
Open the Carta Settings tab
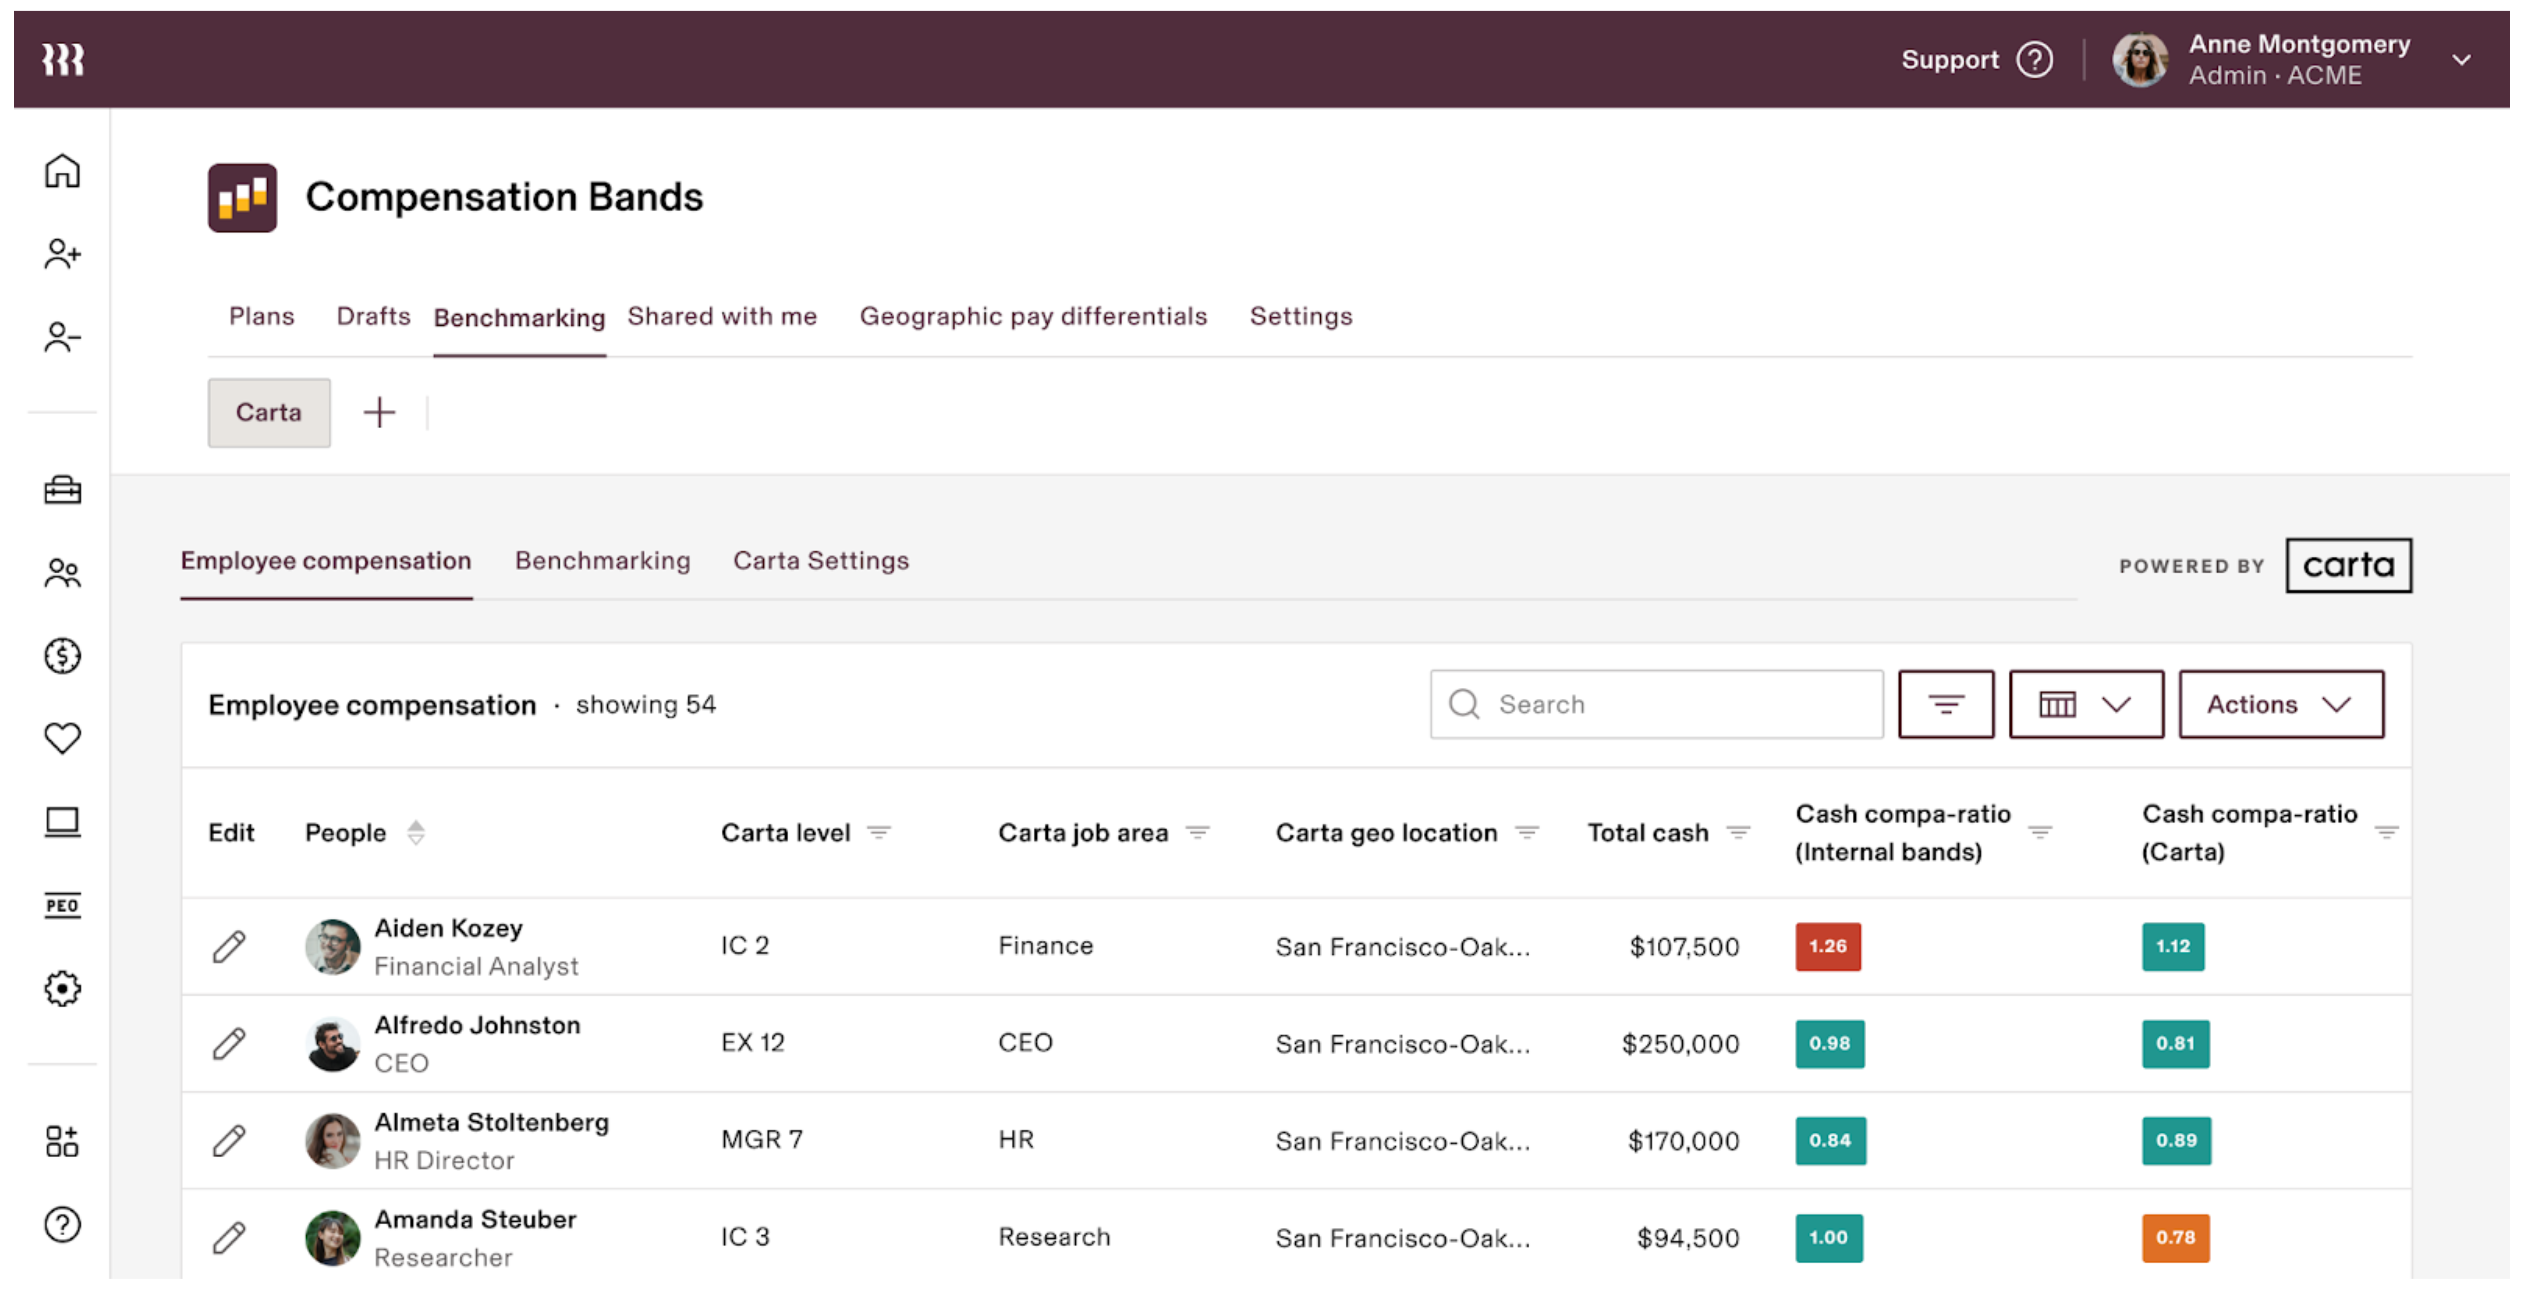(x=820, y=561)
